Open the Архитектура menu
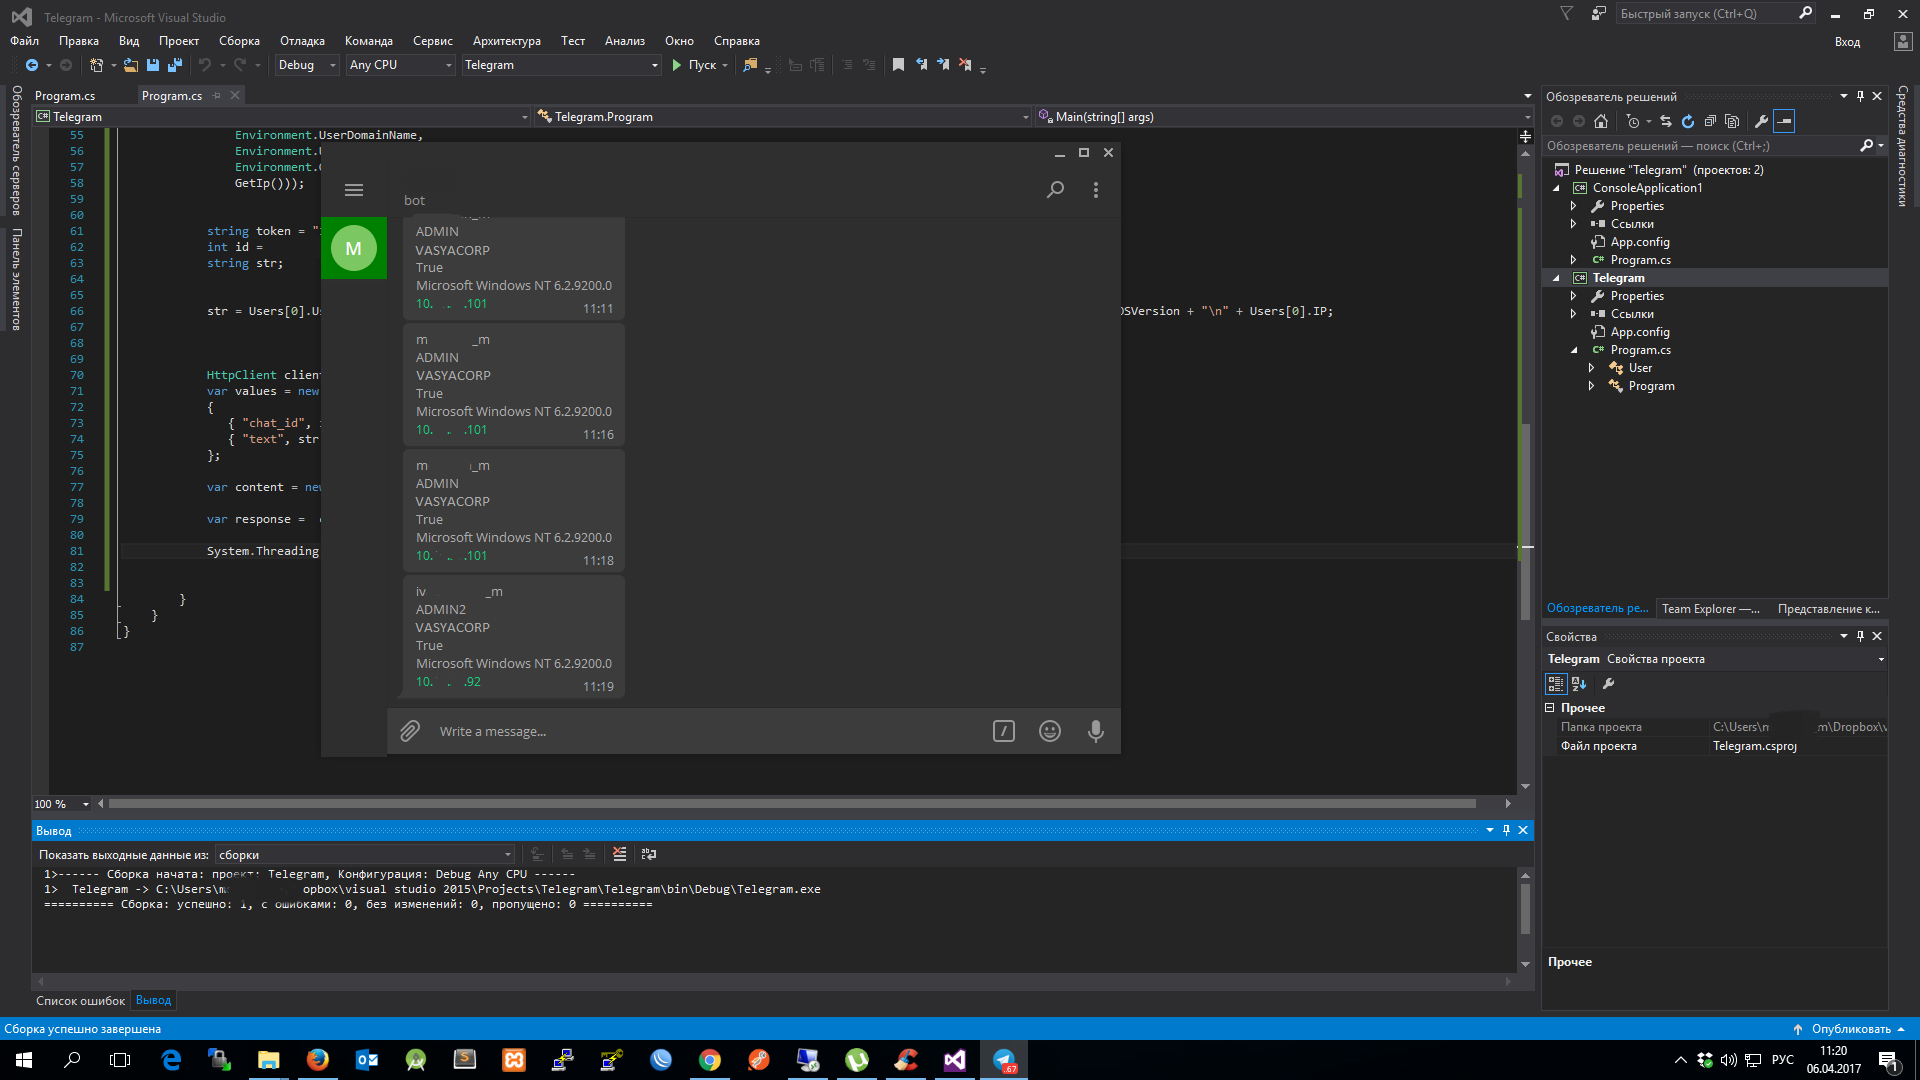Screen dimensions: 1920x1080 tap(506, 41)
